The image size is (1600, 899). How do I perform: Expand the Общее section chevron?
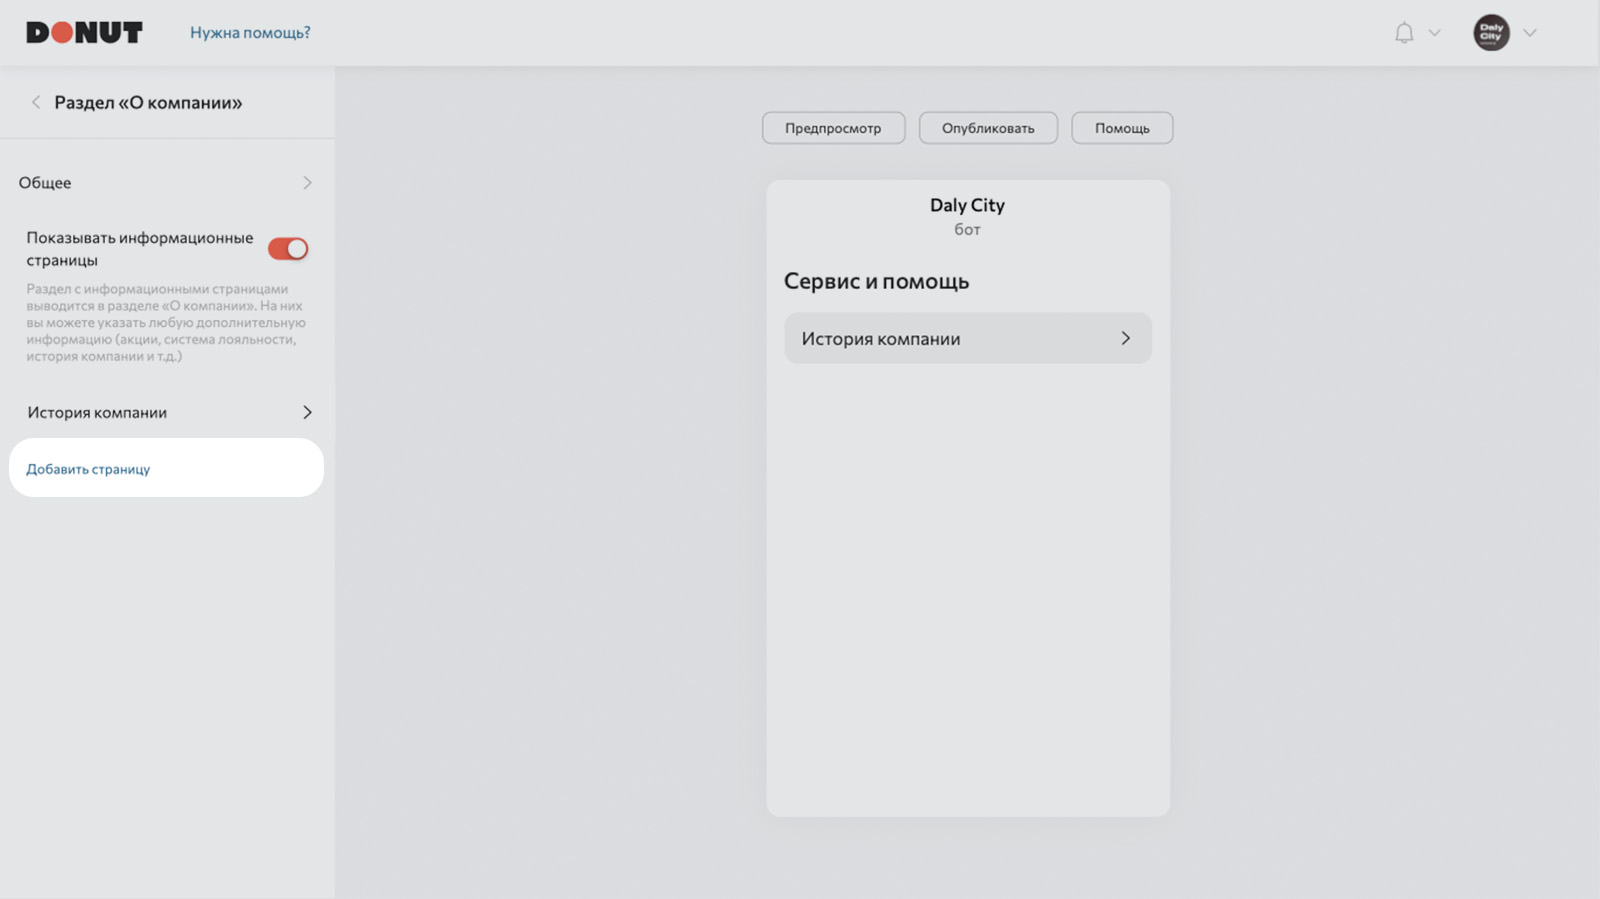307,183
